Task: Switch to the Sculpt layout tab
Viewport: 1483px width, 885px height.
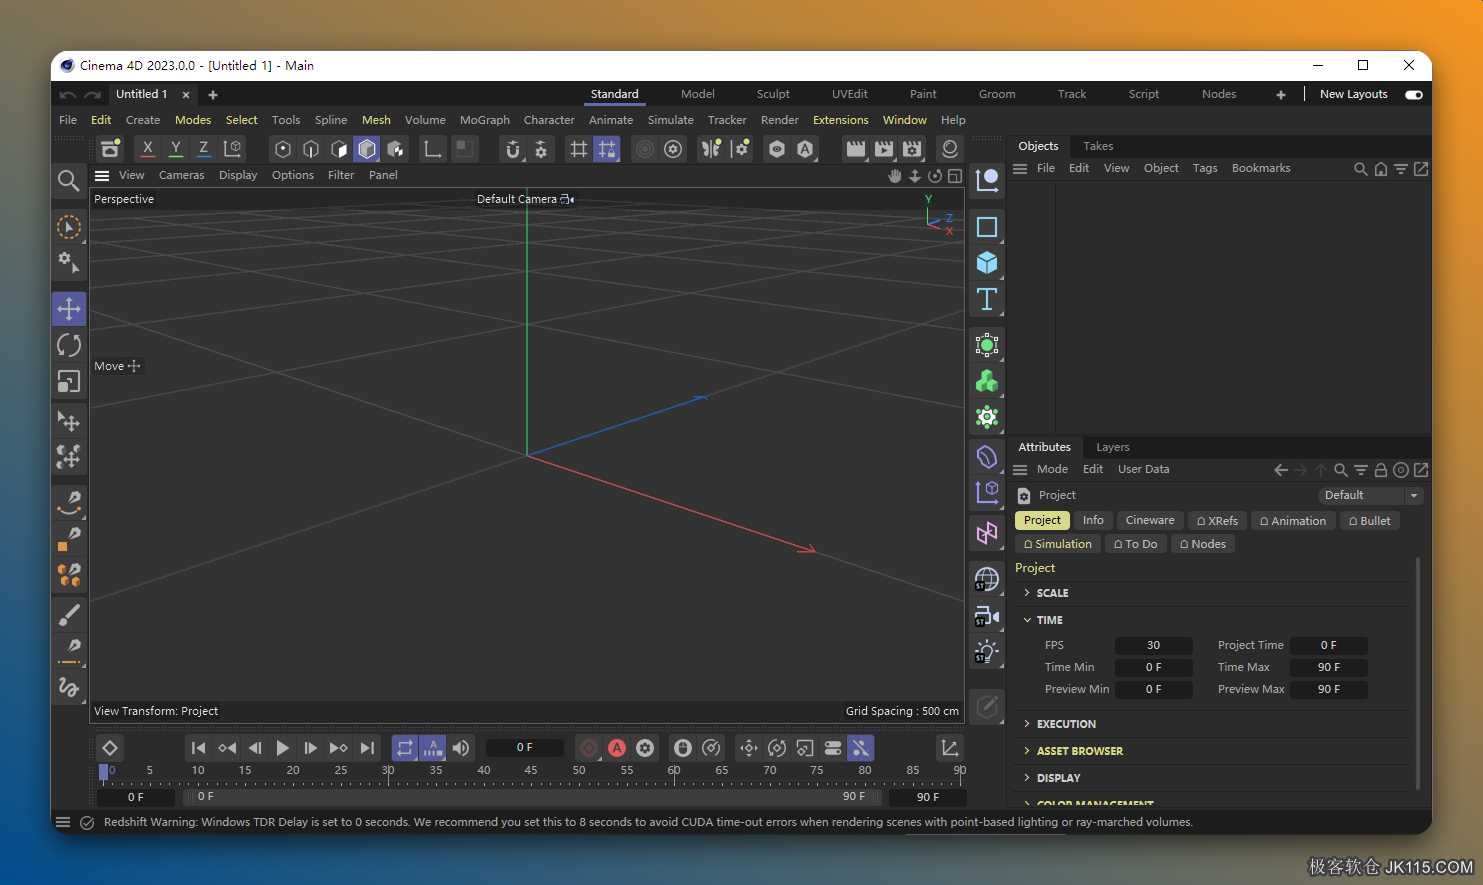Action: (773, 94)
